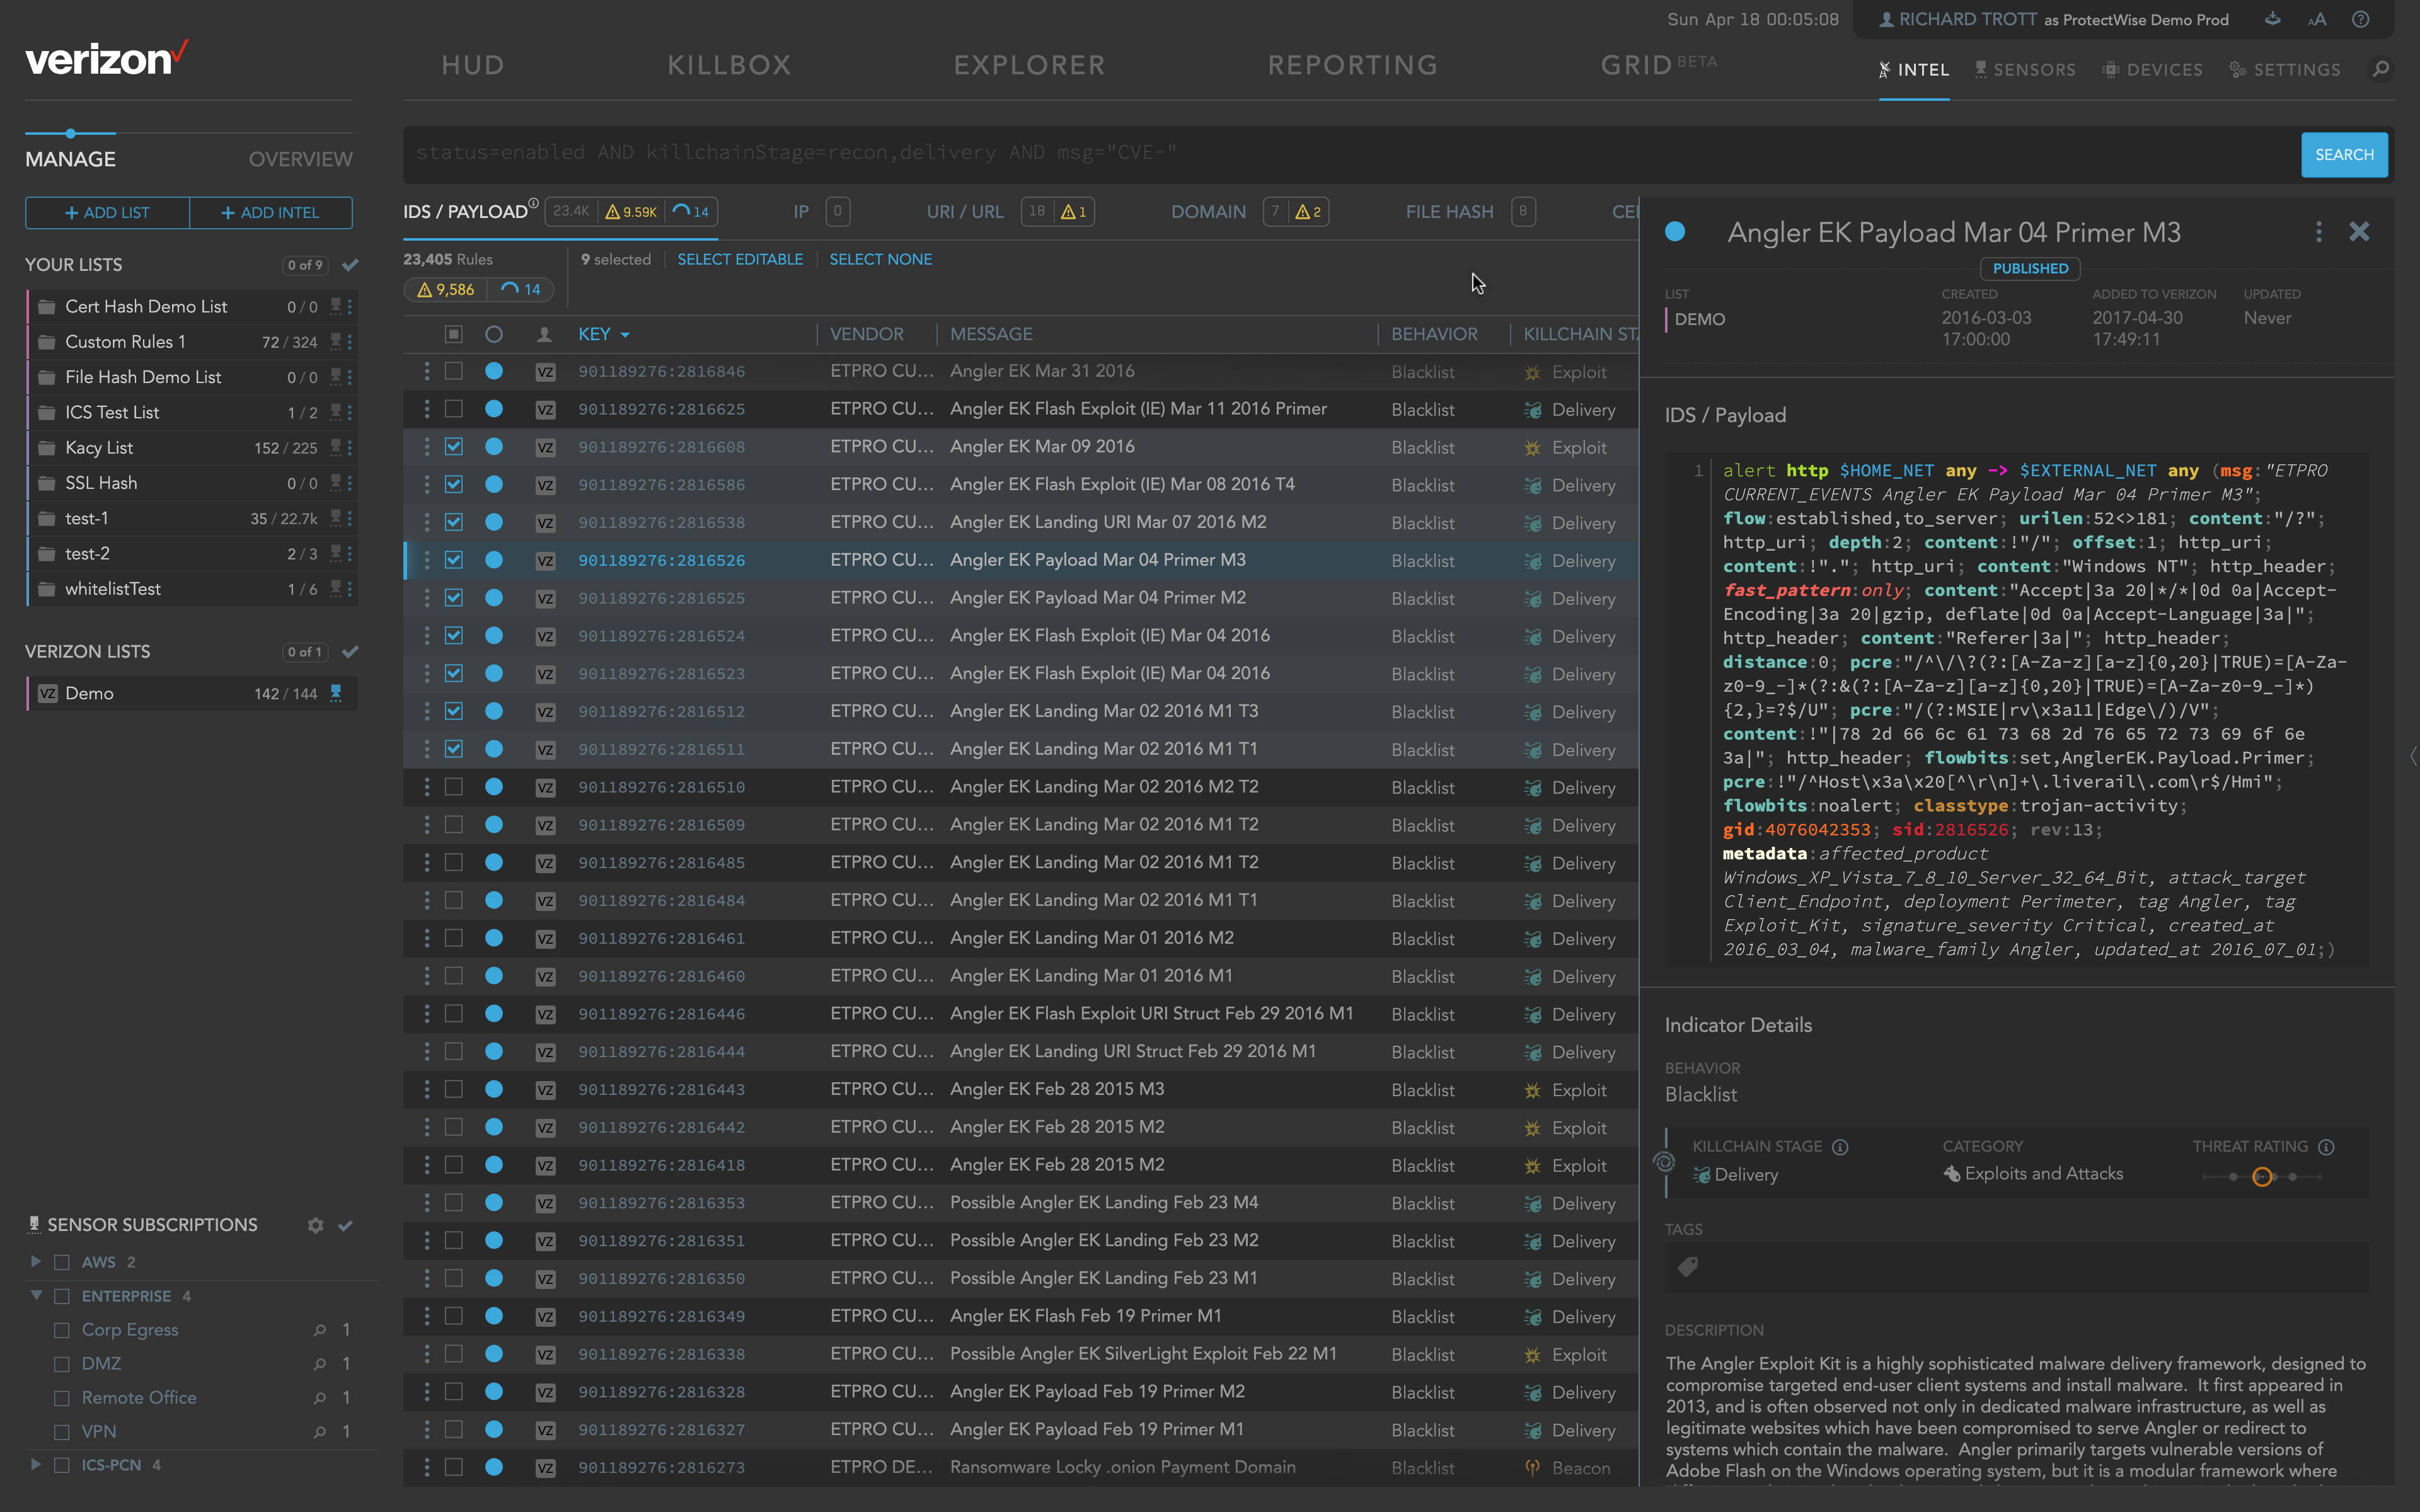Adjust the threat rating slider handle
The height and width of the screenshot is (1512, 2420).
(2262, 1177)
